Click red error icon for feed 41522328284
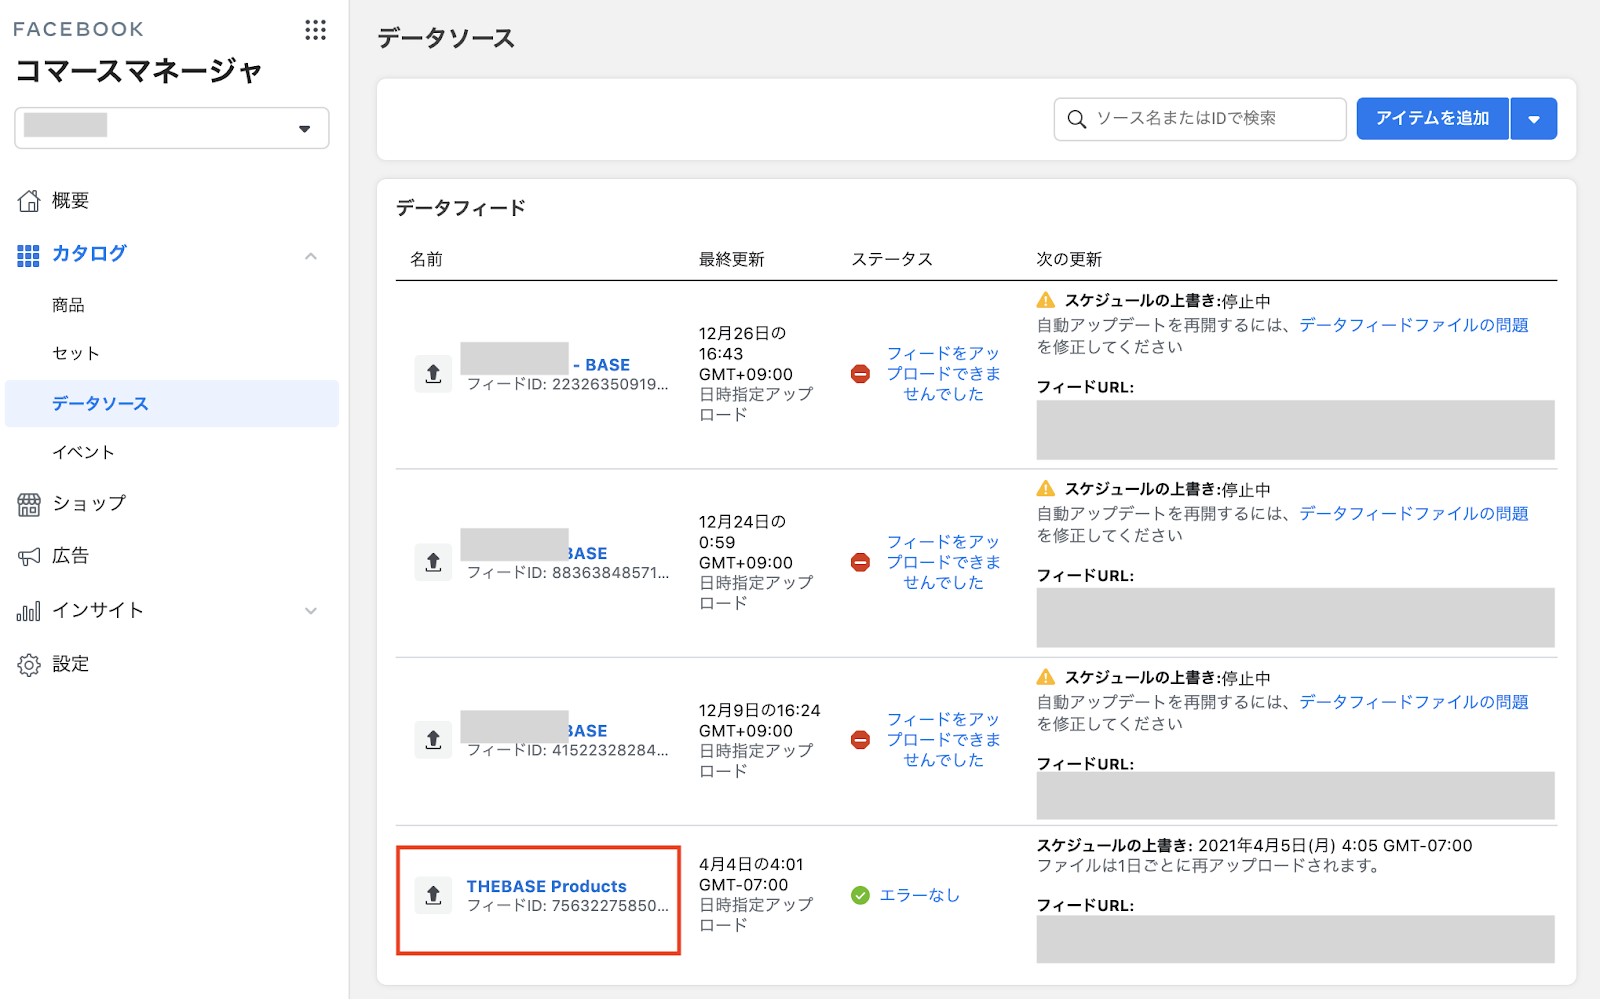This screenshot has height=999, width=1600. (860, 740)
